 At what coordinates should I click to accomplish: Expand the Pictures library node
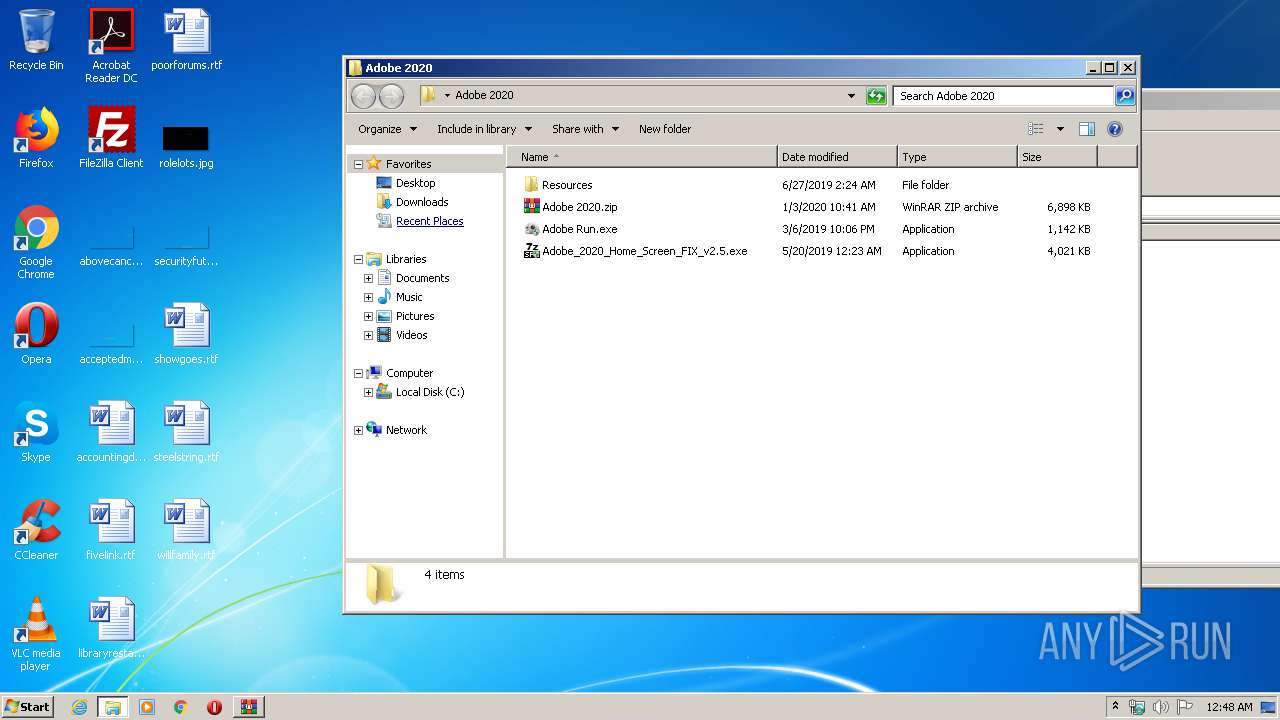[368, 316]
